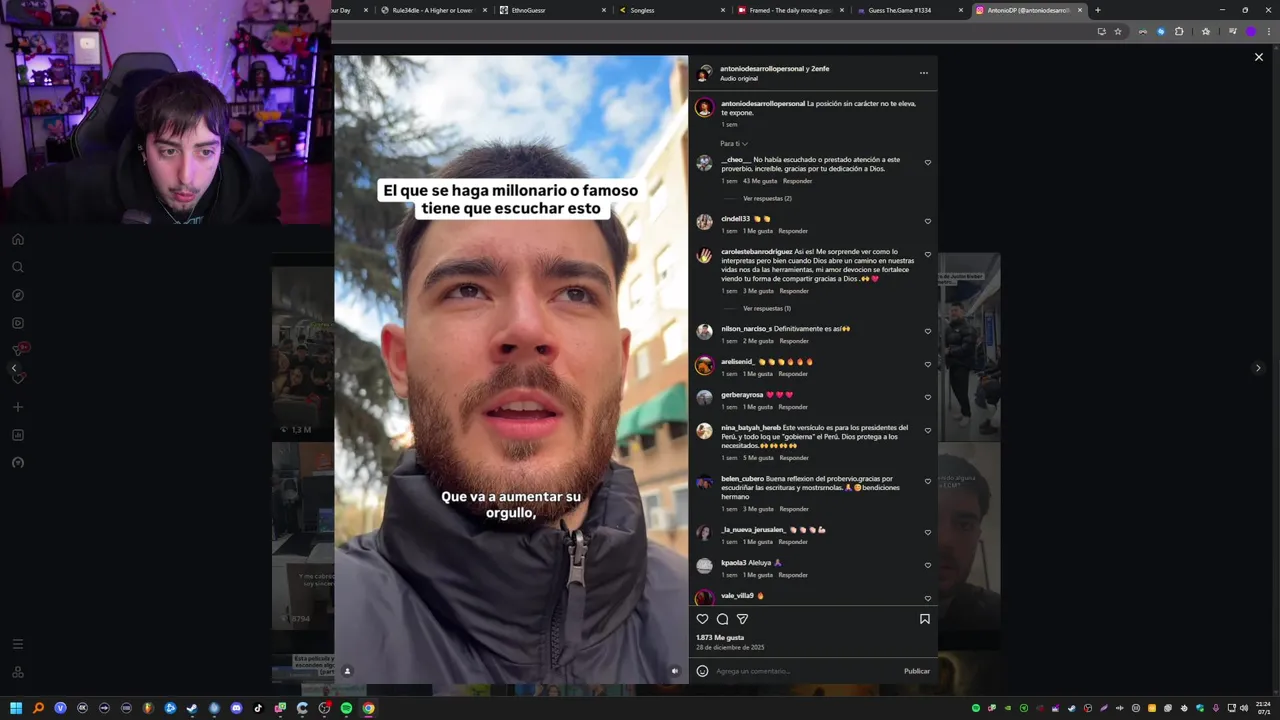Open the Windows Start menu
This screenshot has height=720, width=1280.
pyautogui.click(x=16, y=708)
